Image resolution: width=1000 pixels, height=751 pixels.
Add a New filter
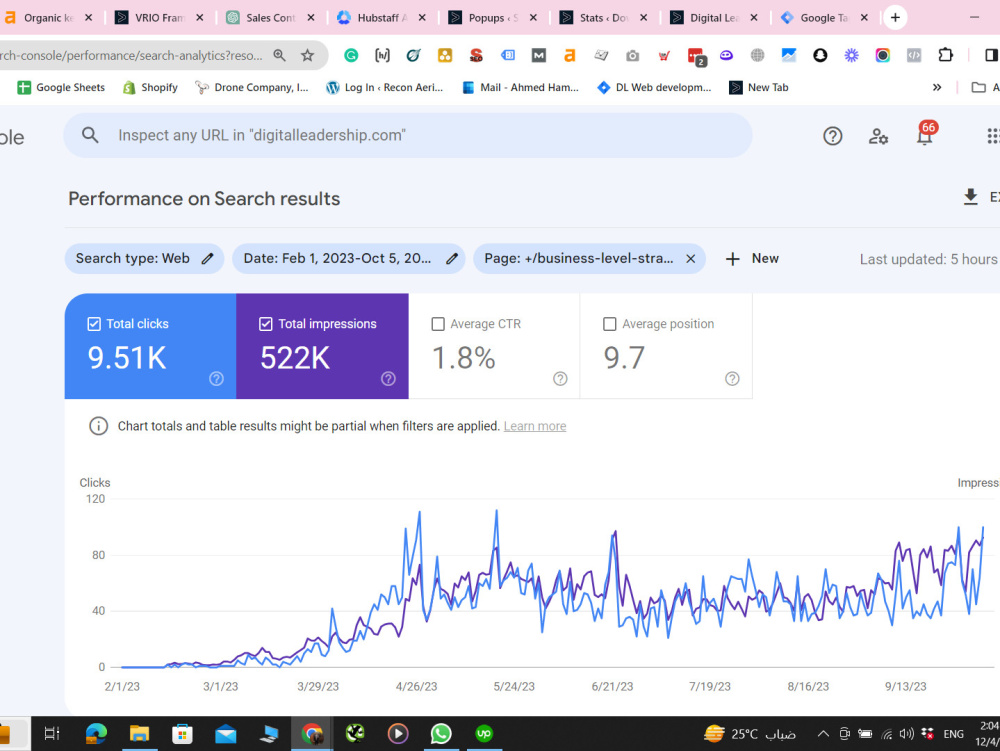point(752,258)
